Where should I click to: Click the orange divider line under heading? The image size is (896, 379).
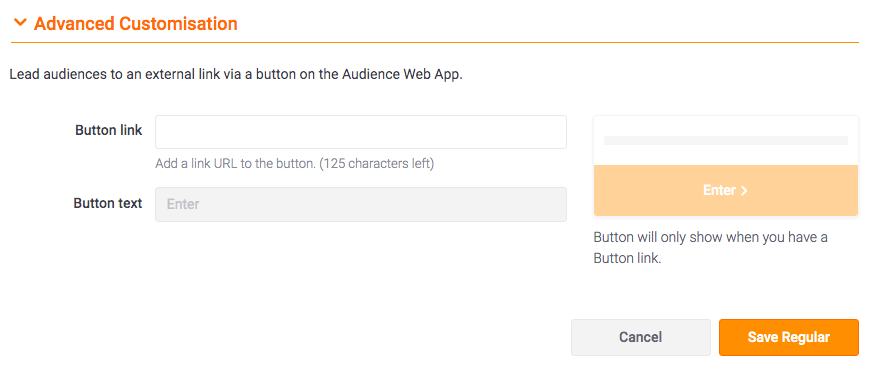click(435, 42)
